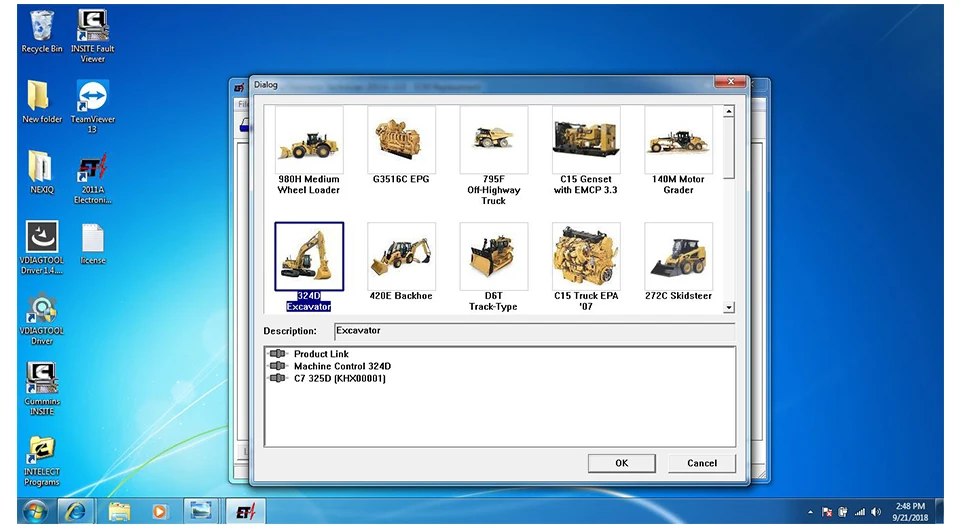The image size is (960, 531).
Task: Choose the 420E Backhoe image
Action: [402, 256]
